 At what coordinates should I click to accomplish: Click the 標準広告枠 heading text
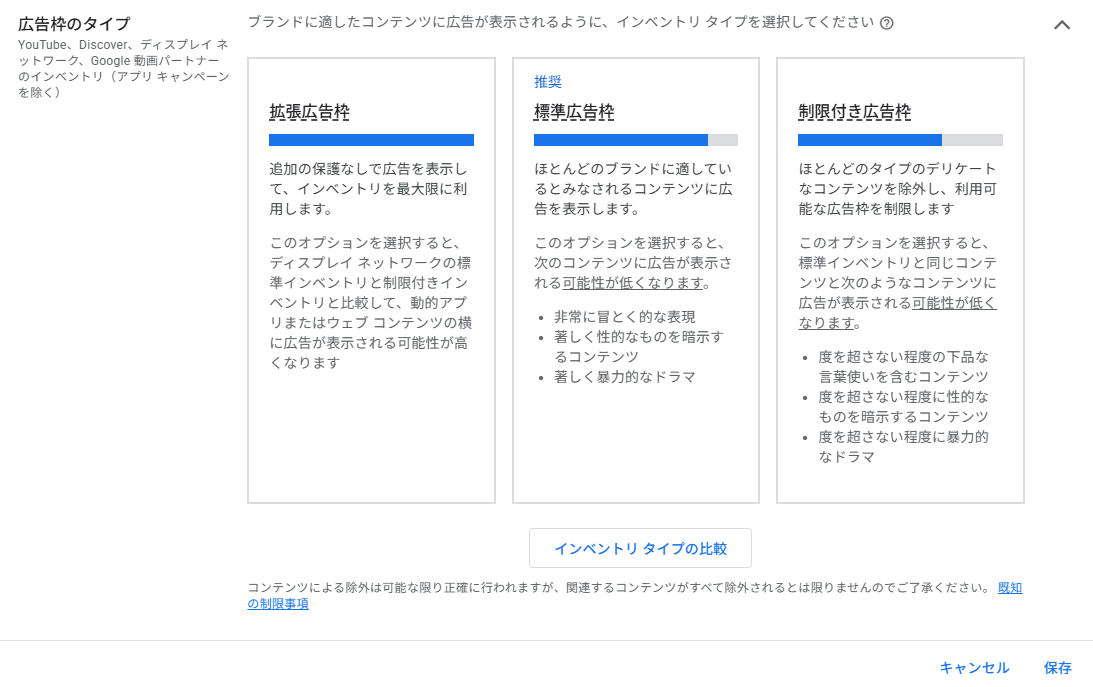click(x=574, y=112)
